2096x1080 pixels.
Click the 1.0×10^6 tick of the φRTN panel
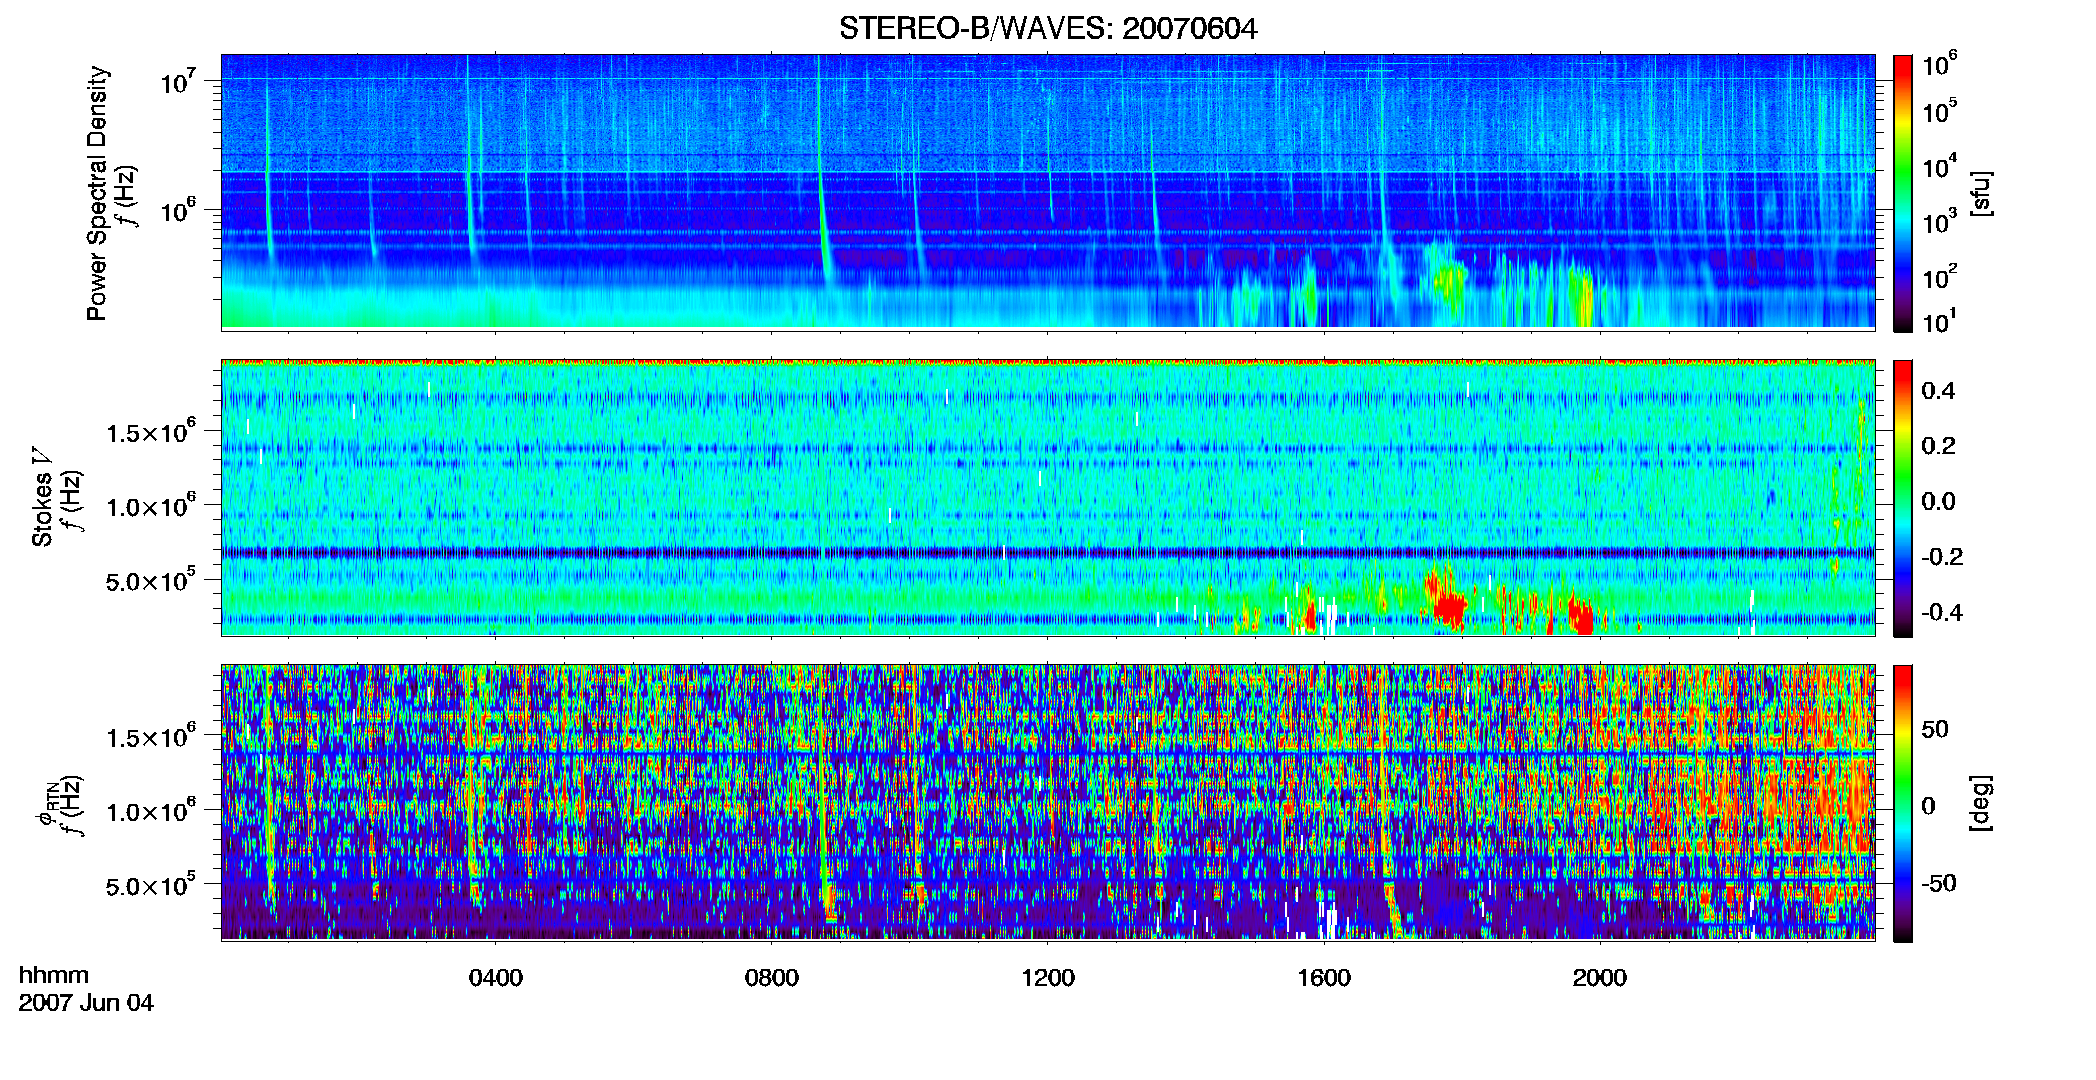(151, 811)
